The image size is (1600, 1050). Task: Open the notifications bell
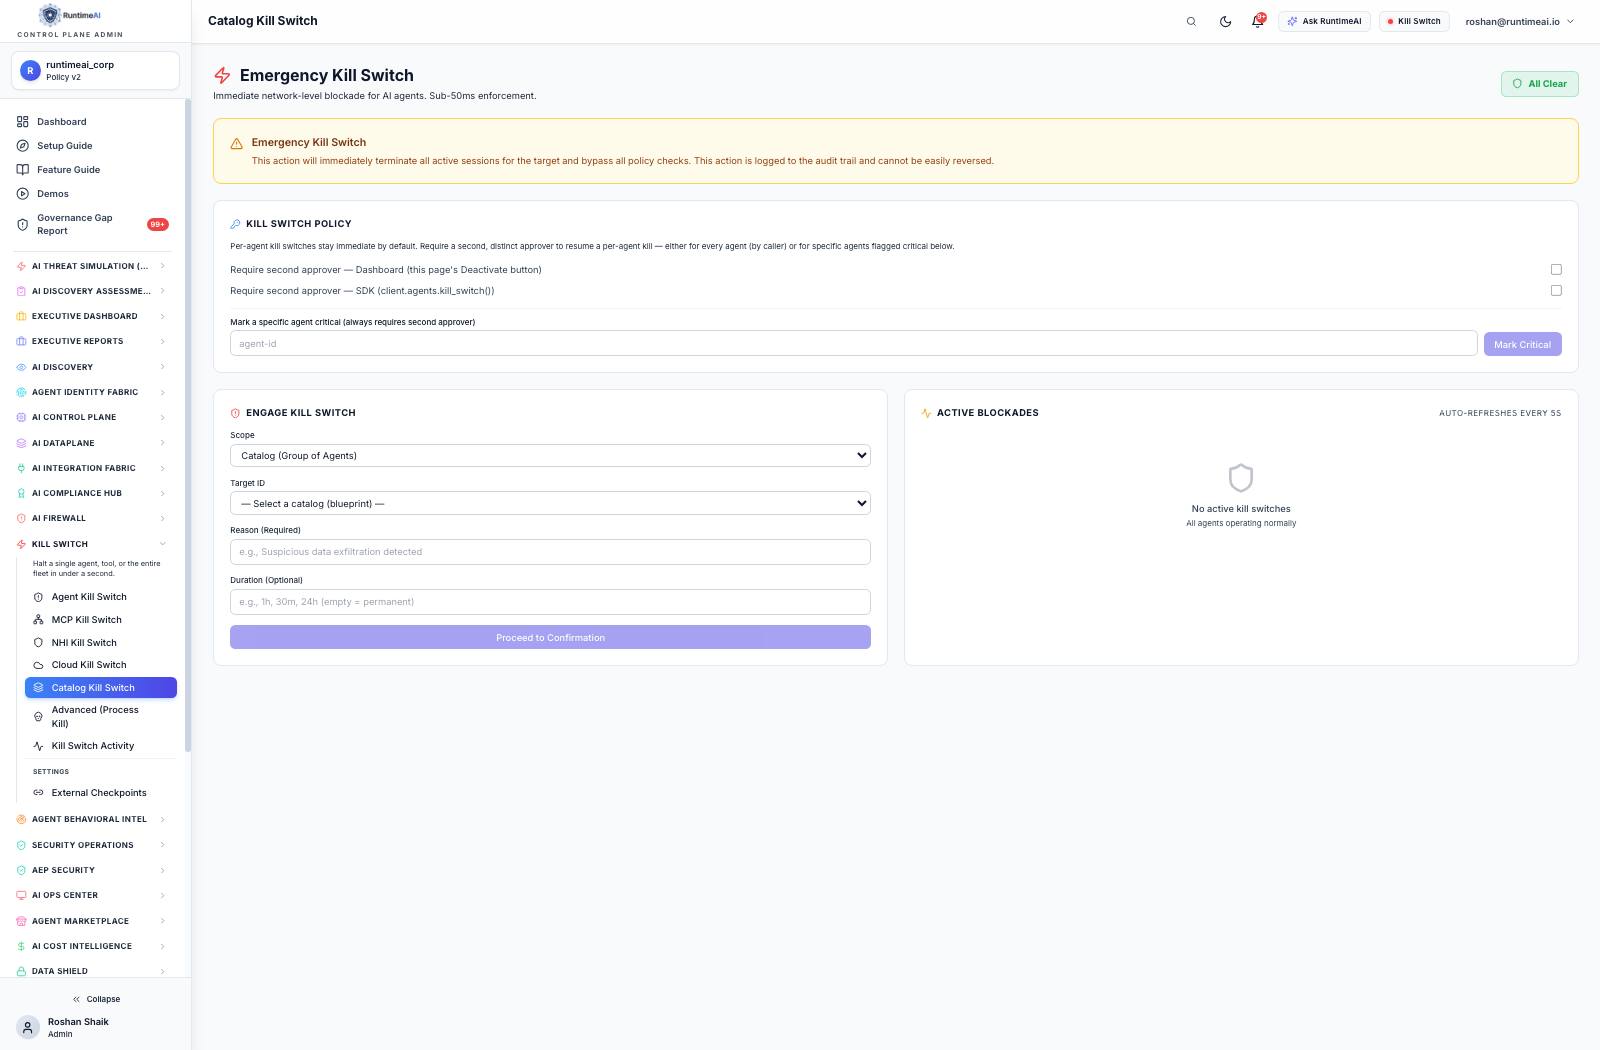(x=1258, y=21)
